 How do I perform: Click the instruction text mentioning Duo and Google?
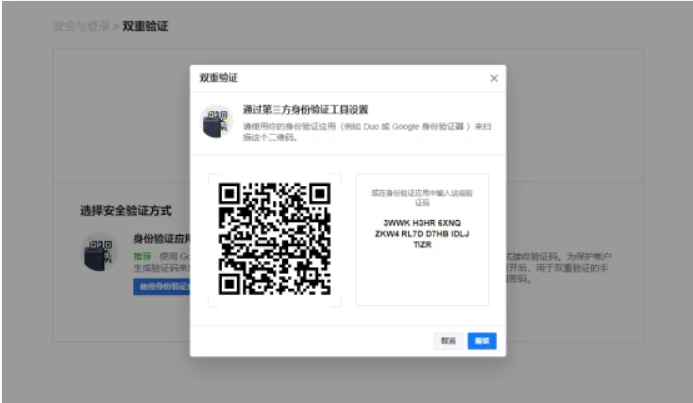click(367, 132)
